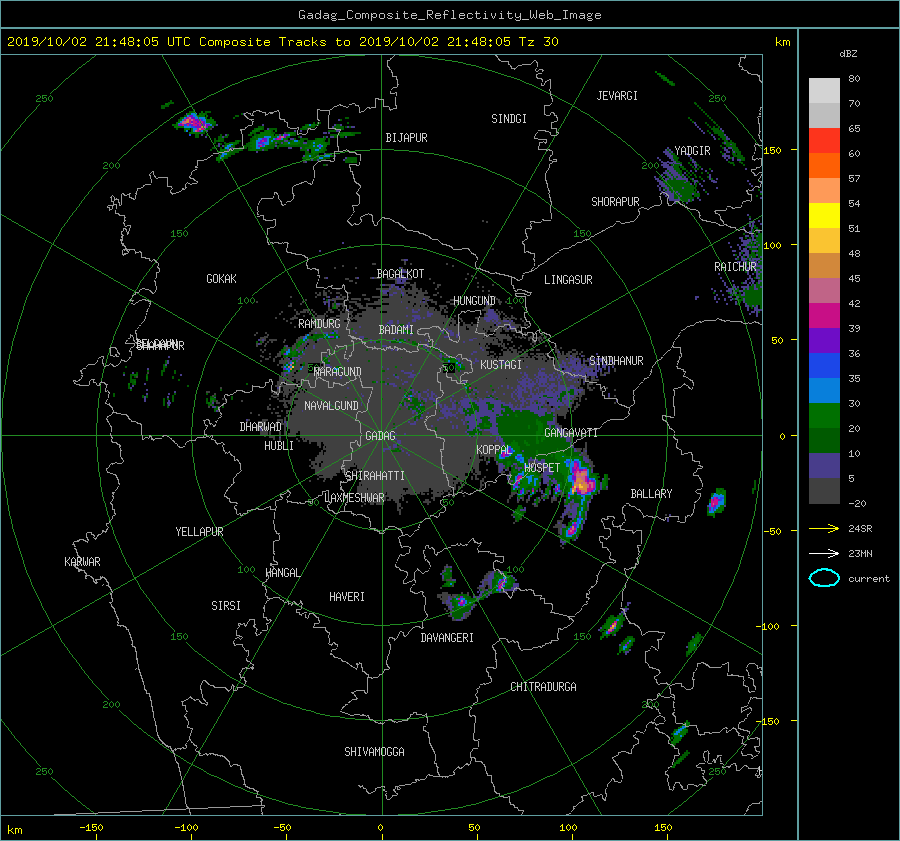Click the dBZ legend heading
Image resolution: width=900 pixels, height=841 pixels.
click(848, 54)
